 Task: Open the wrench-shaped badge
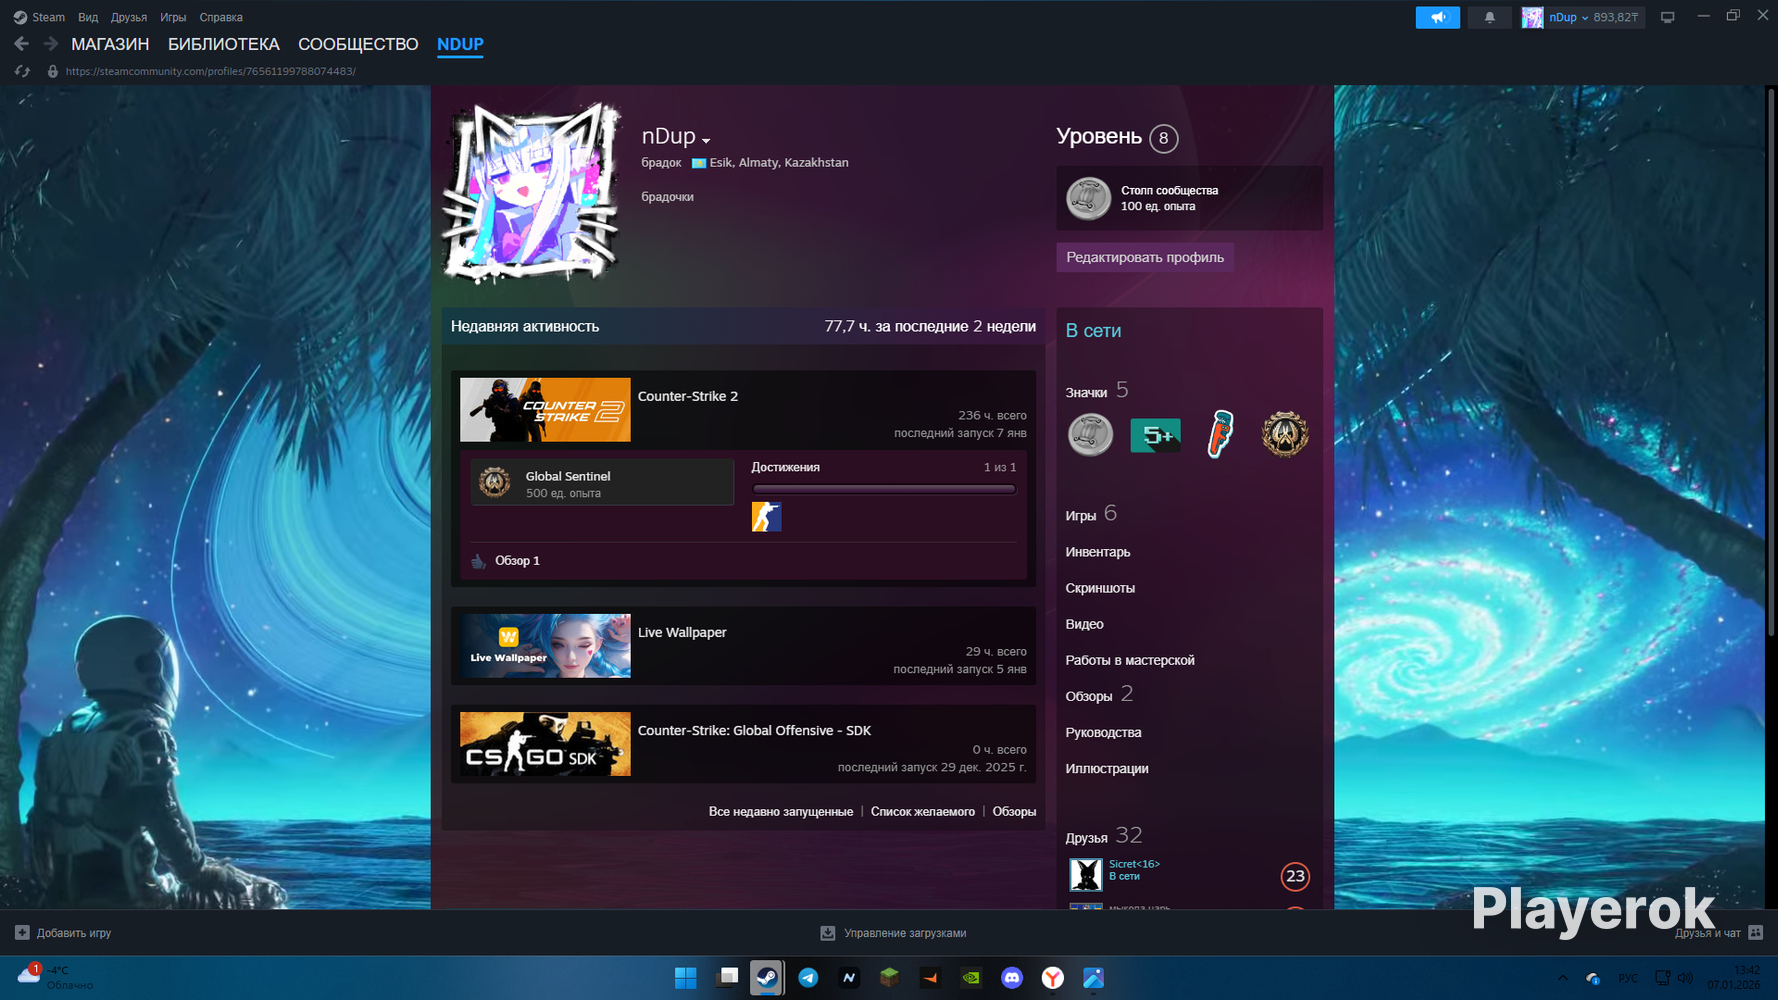click(1220, 435)
